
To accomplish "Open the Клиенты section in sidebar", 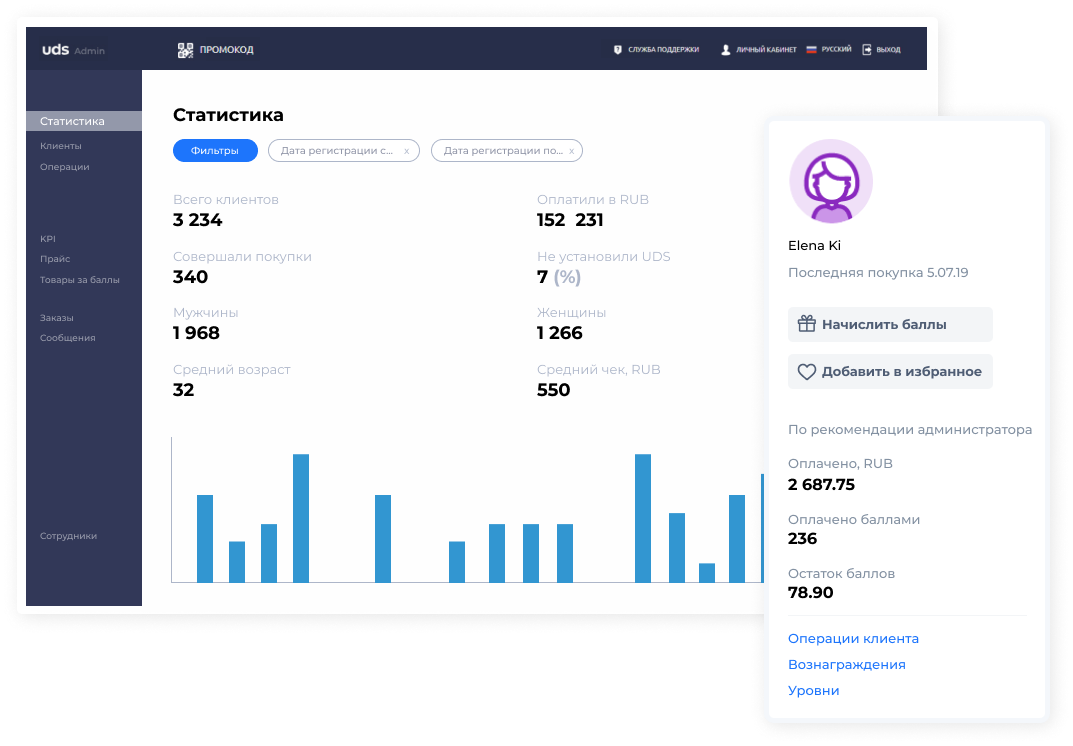I will pyautogui.click(x=61, y=146).
